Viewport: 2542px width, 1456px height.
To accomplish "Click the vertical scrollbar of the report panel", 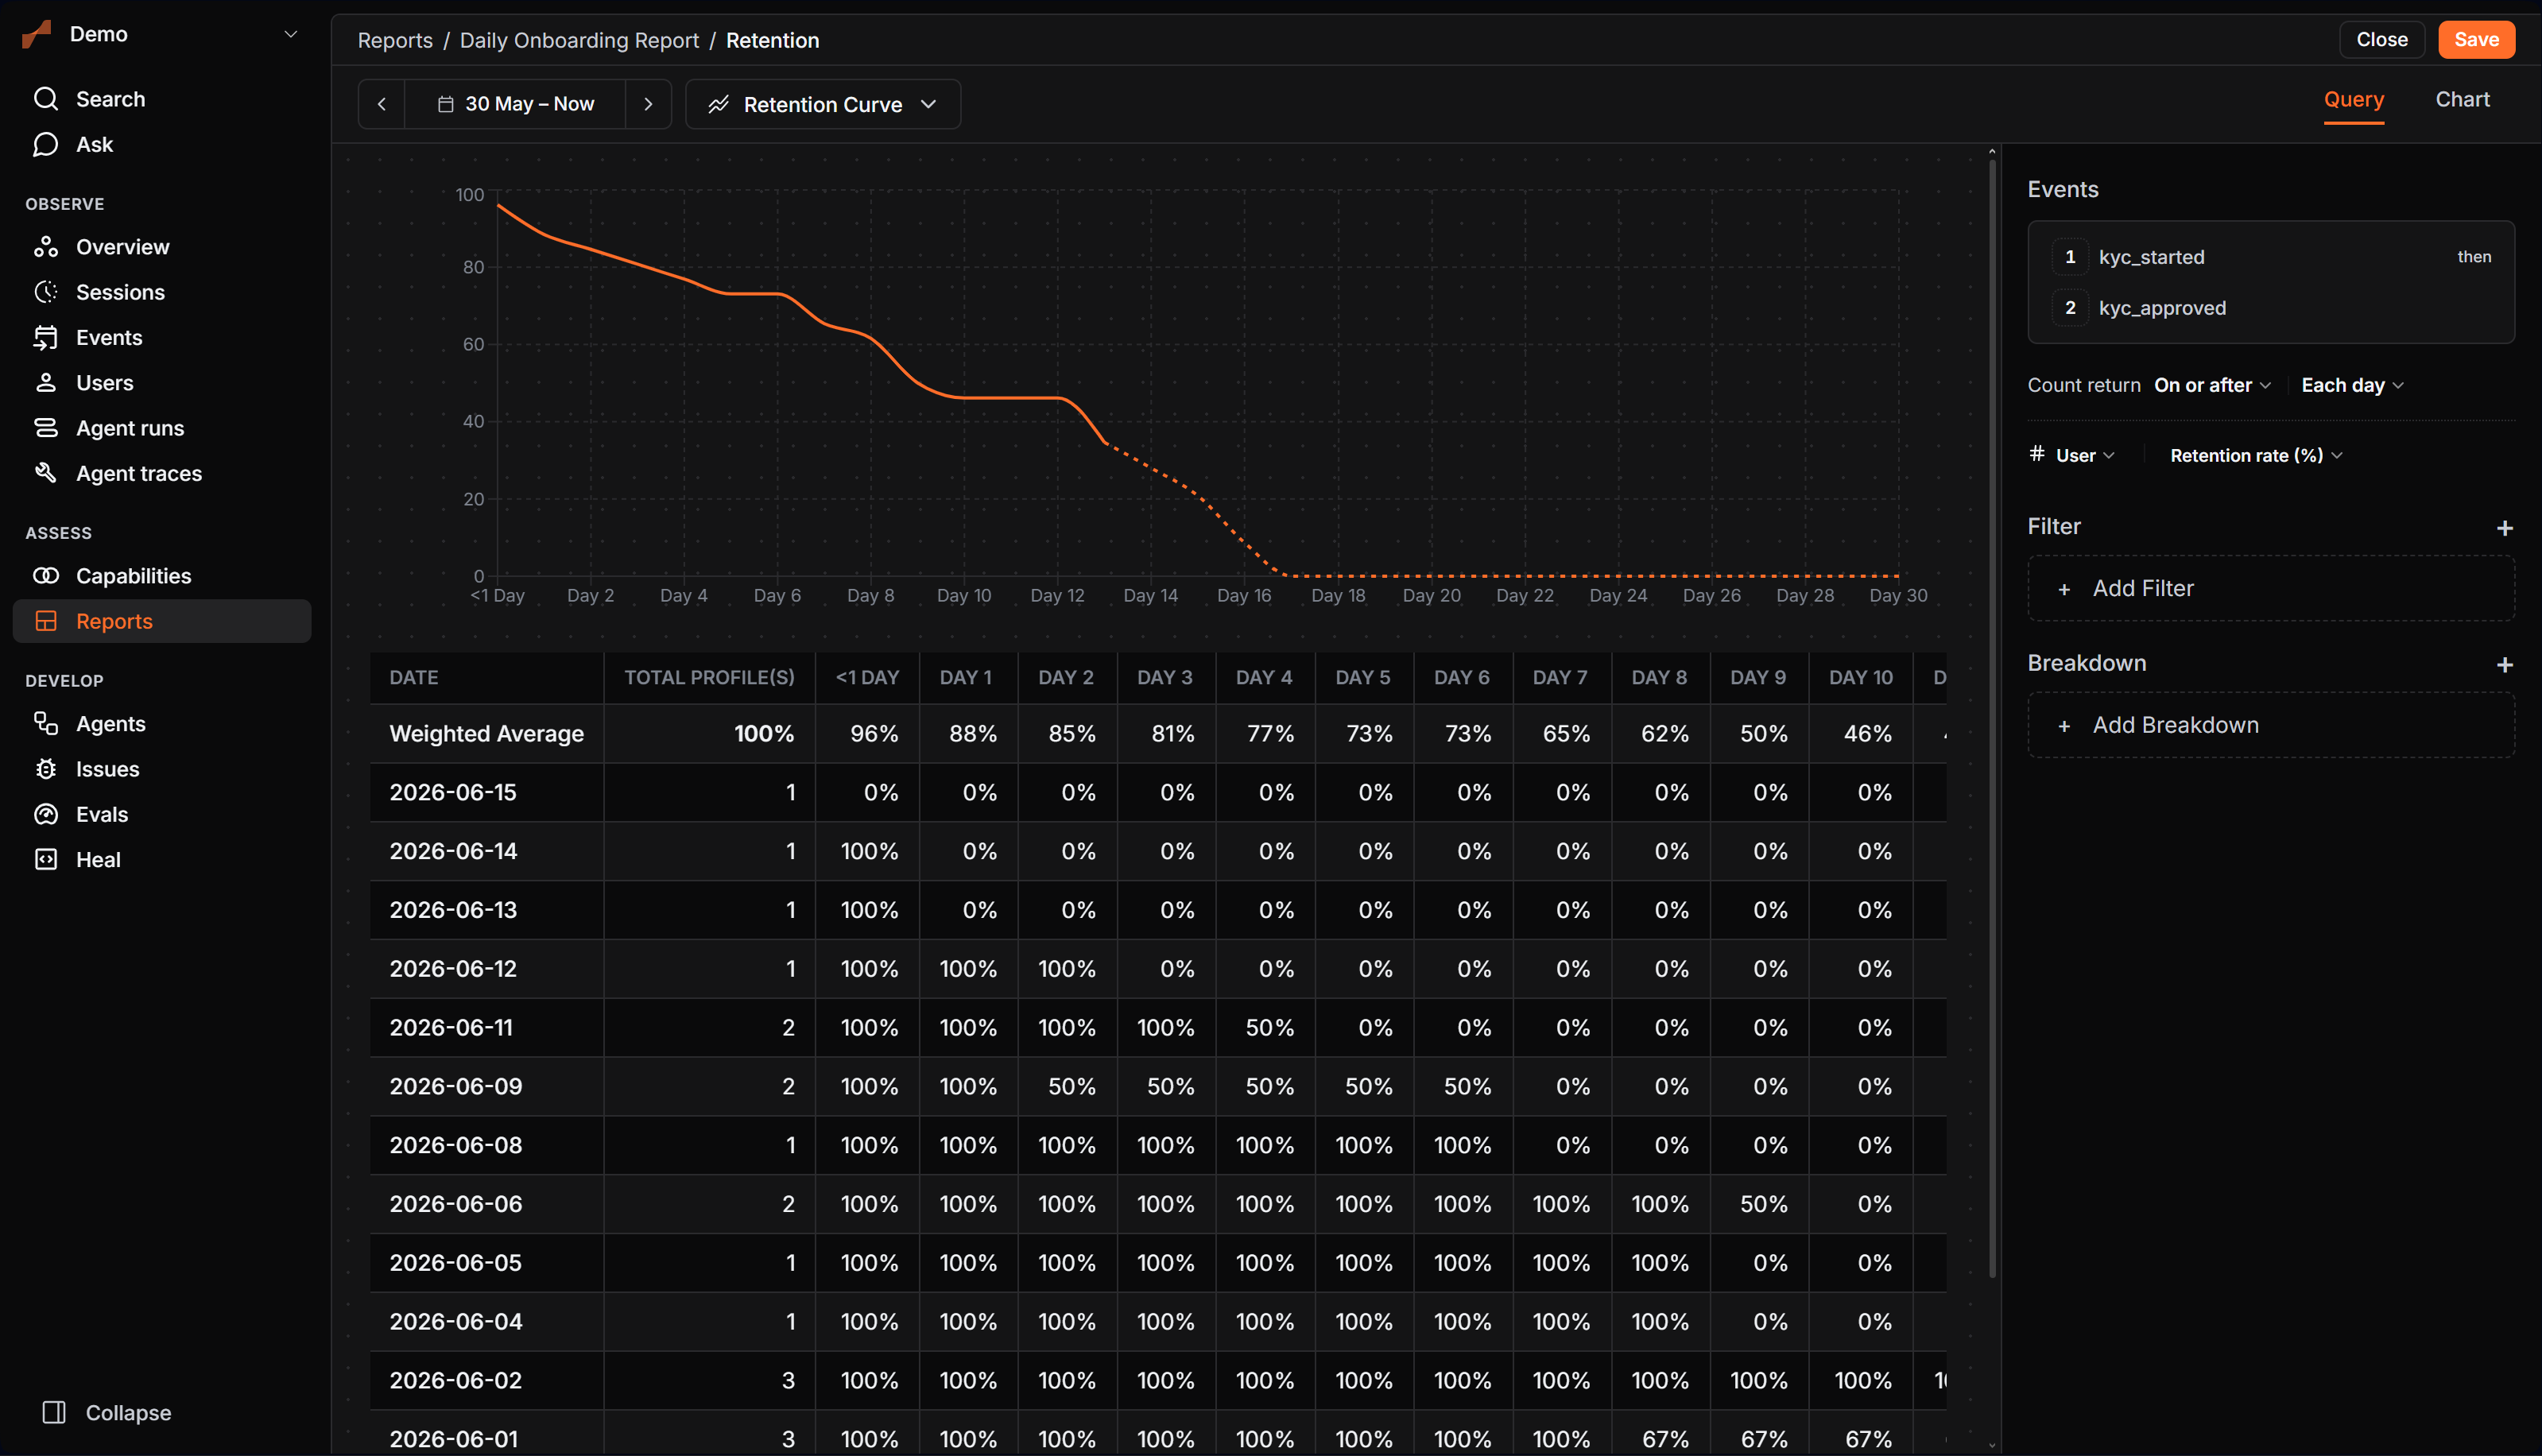I will click(1992, 716).
